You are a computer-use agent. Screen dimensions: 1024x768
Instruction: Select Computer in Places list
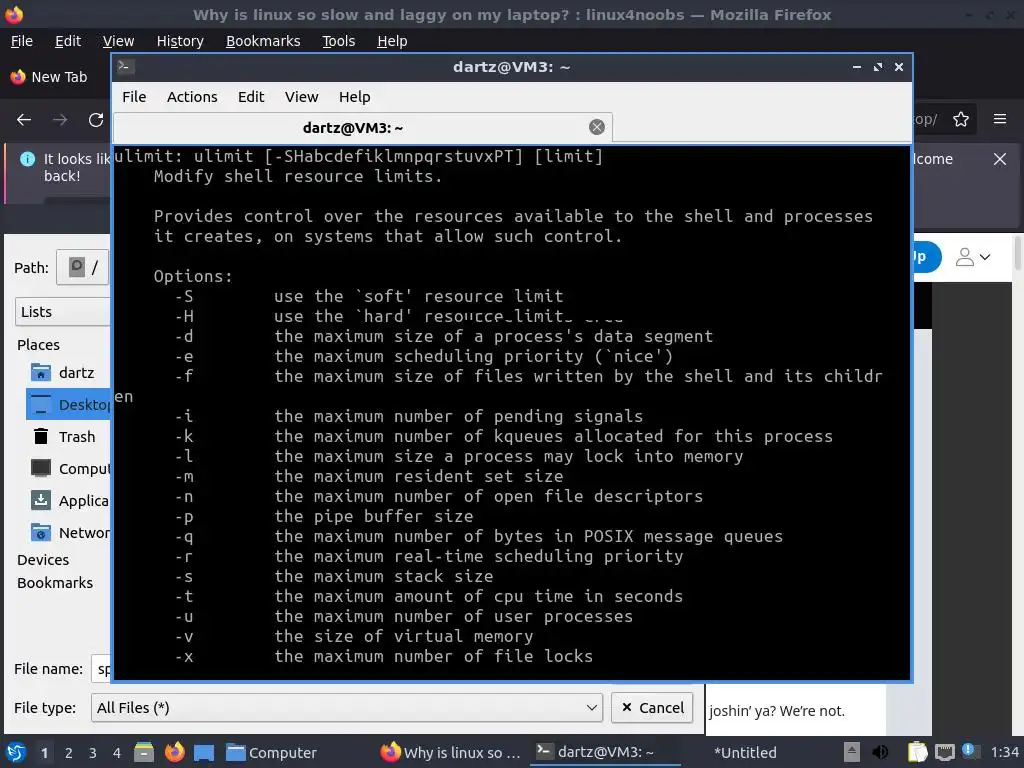(x=69, y=469)
